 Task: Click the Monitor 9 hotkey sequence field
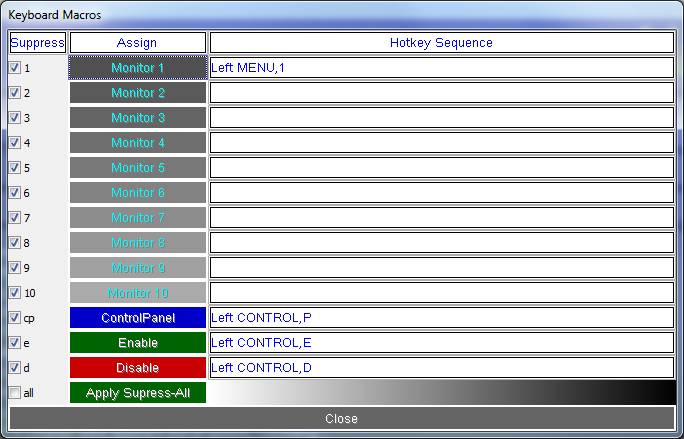pos(442,268)
